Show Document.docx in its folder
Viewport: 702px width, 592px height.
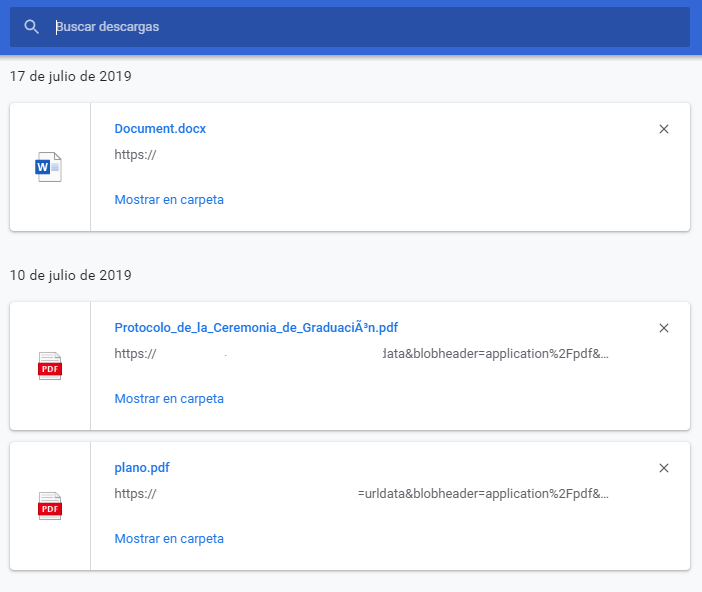(x=169, y=200)
